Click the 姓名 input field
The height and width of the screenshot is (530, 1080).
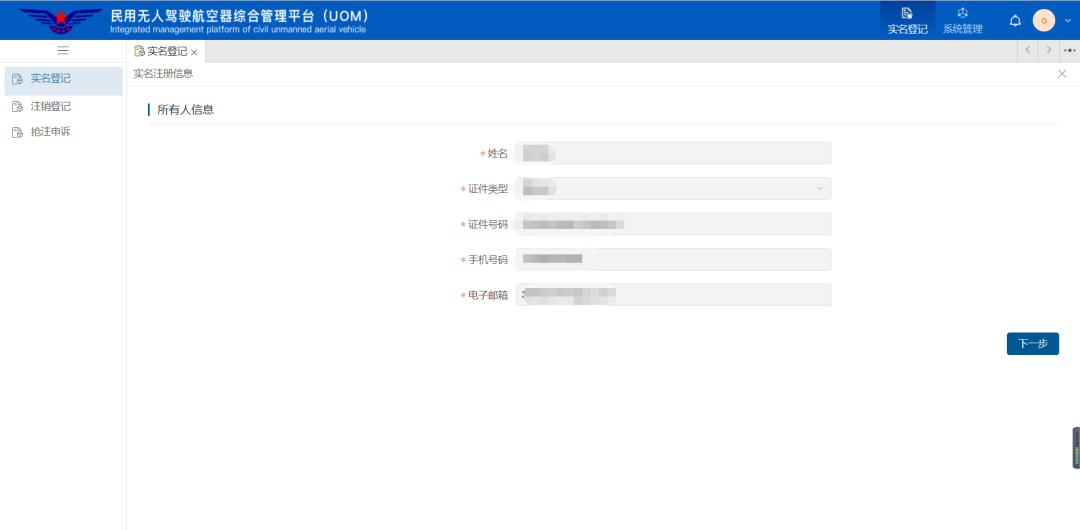tap(673, 153)
